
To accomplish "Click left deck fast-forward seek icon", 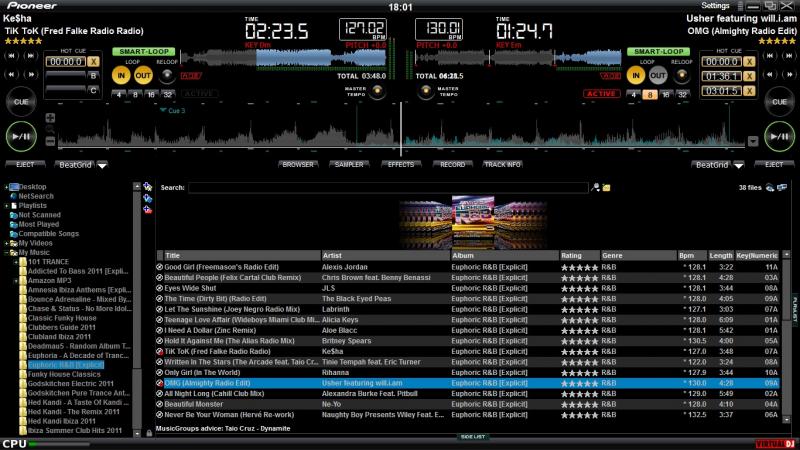I will (x=31, y=74).
